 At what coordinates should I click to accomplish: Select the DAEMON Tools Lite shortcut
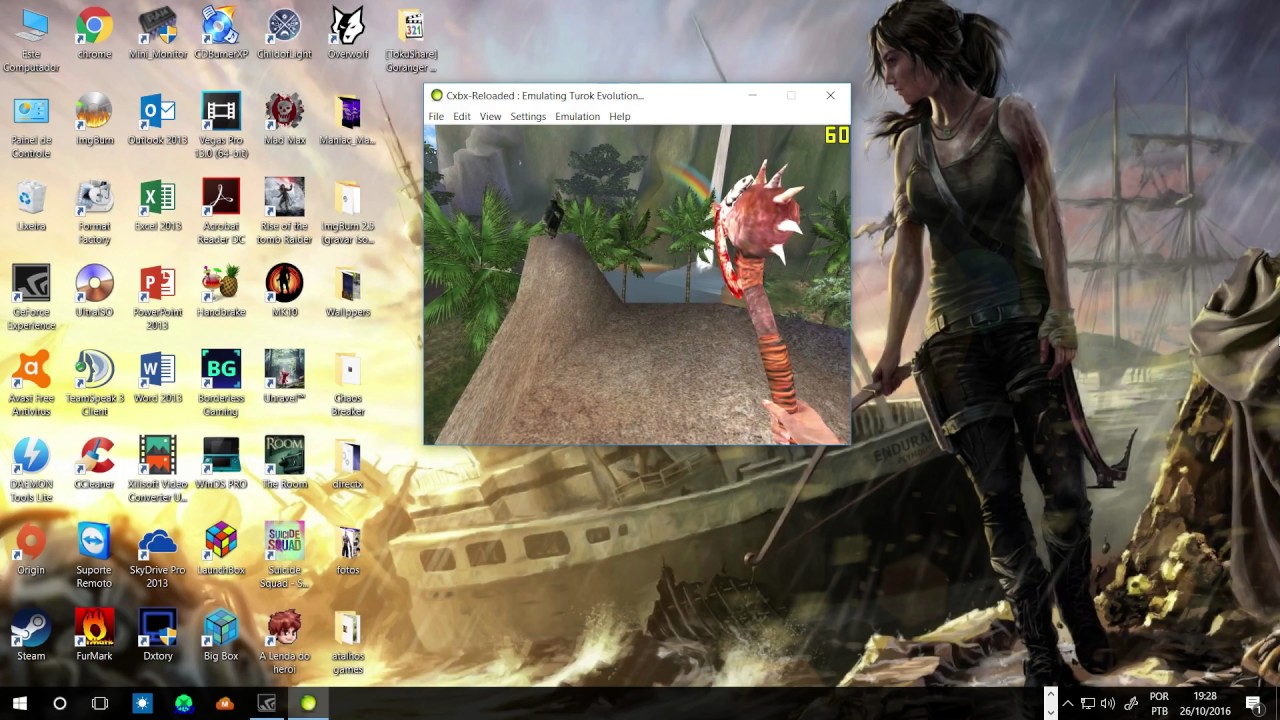pyautogui.click(x=31, y=470)
